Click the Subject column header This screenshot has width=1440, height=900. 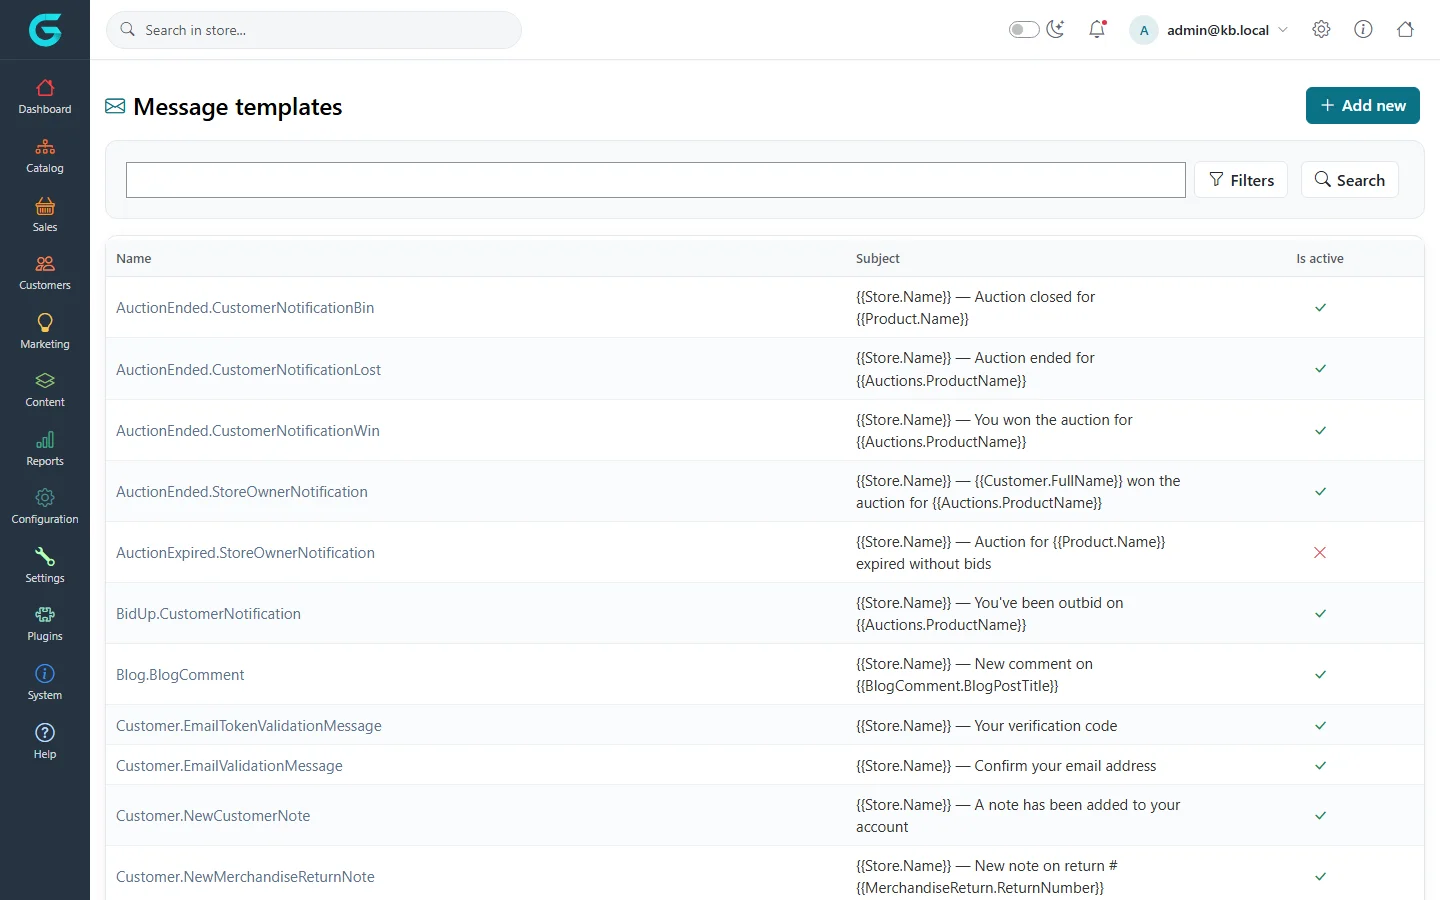pyautogui.click(x=878, y=258)
